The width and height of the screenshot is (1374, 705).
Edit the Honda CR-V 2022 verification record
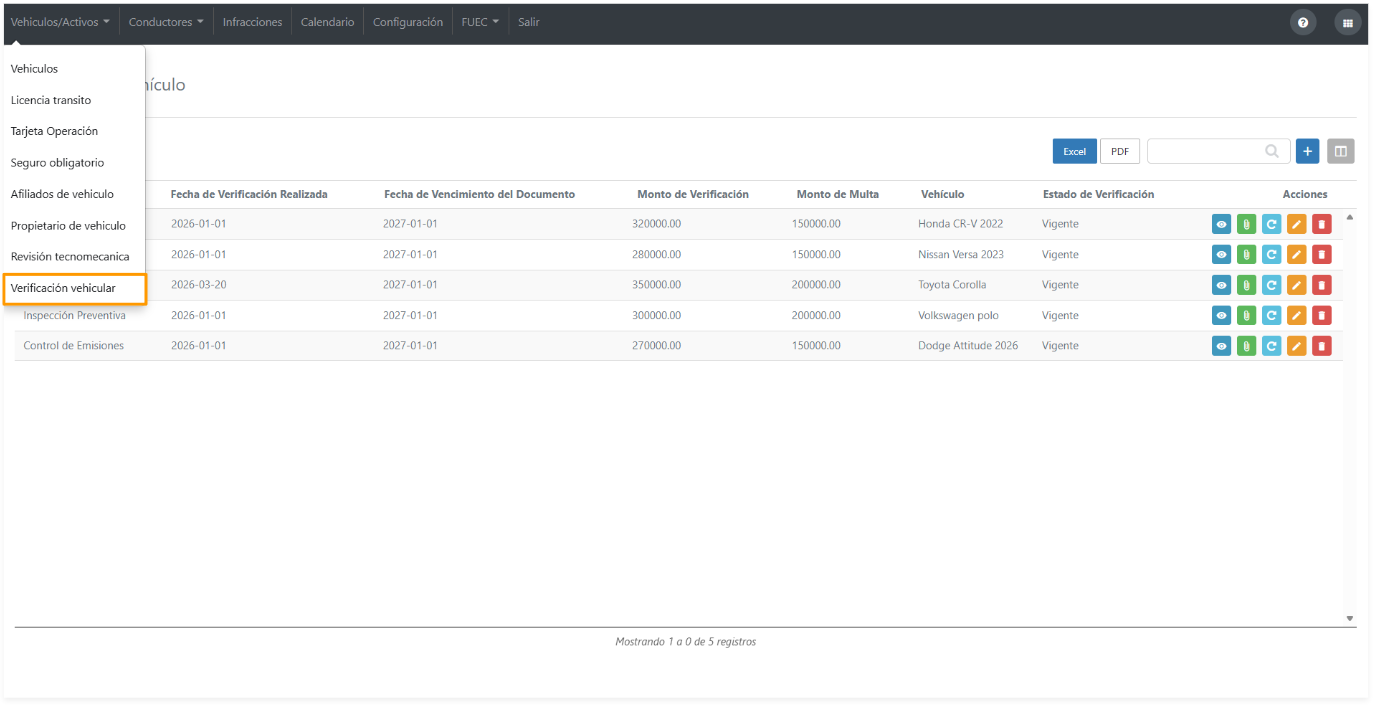pos(1296,224)
